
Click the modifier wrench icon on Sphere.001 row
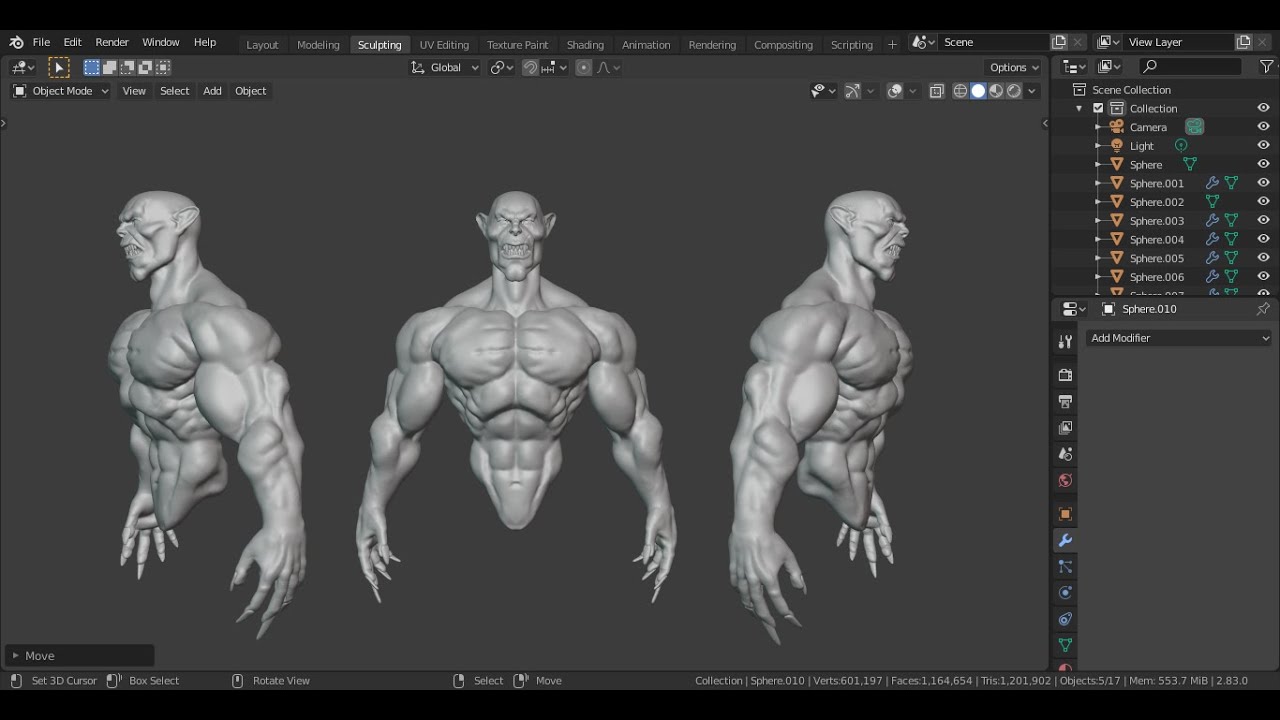click(x=1212, y=183)
